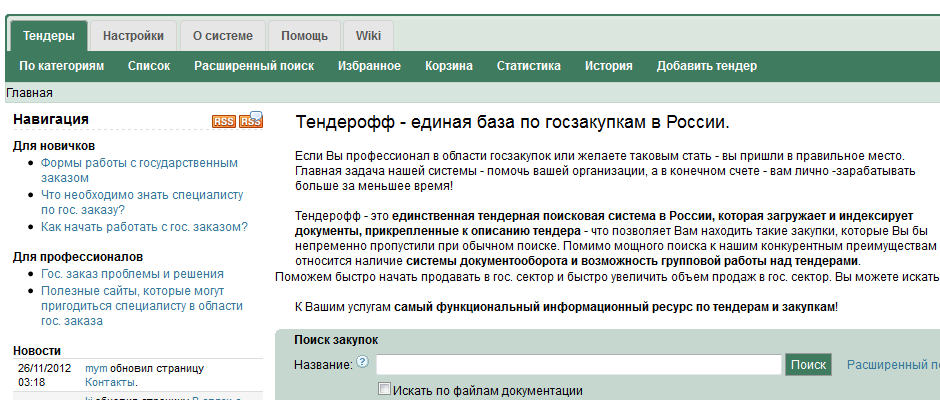Open Полезные сайты link

[x=141, y=306]
